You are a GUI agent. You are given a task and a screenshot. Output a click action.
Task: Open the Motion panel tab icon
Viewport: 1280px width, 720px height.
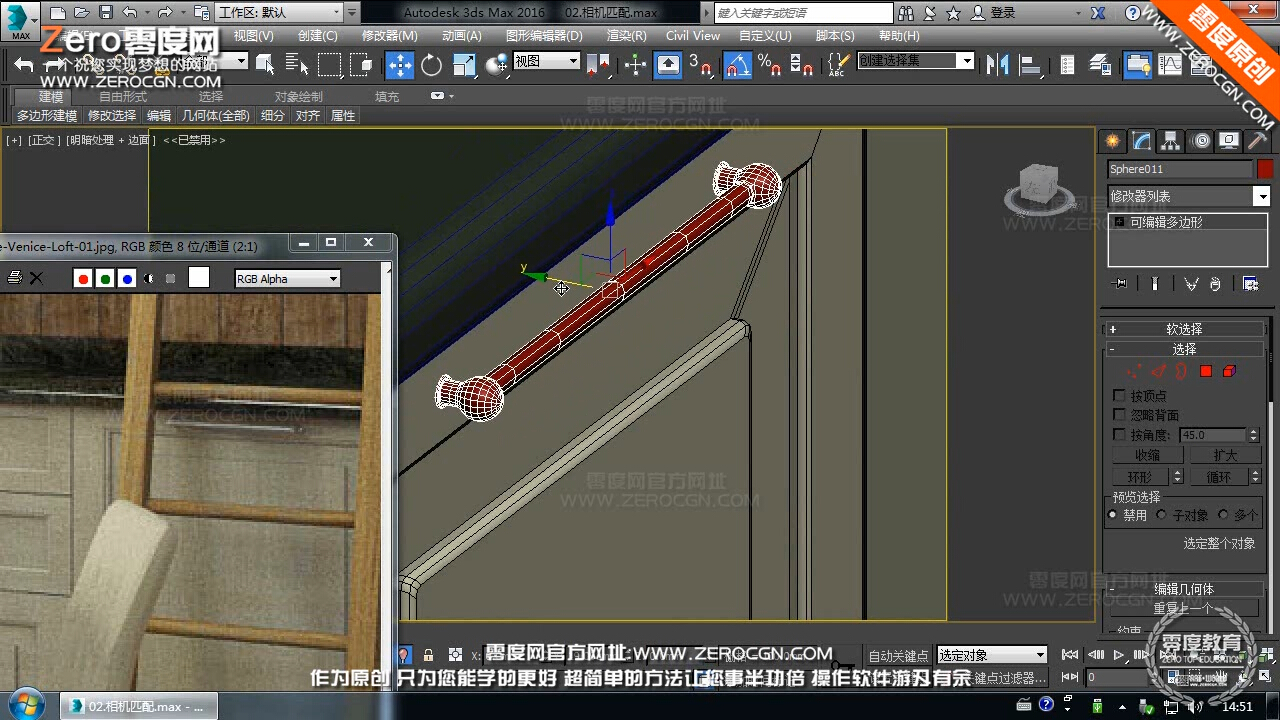click(x=1200, y=141)
